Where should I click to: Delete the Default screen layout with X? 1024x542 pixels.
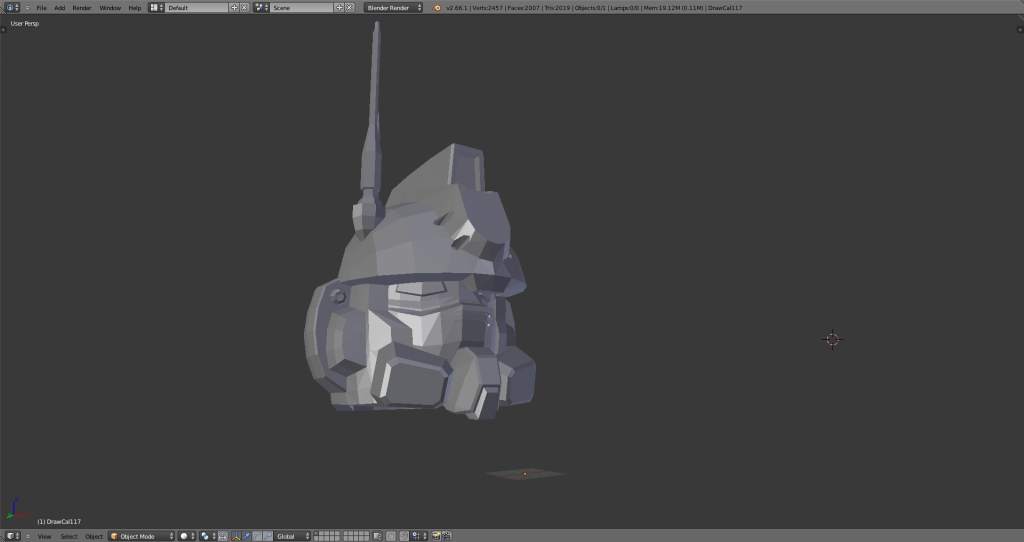point(244,7)
